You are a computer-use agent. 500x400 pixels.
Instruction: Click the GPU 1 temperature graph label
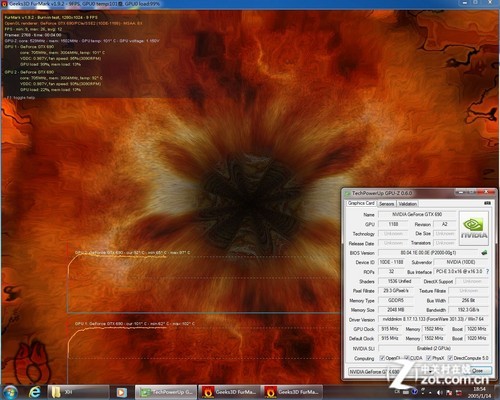pos(135,324)
